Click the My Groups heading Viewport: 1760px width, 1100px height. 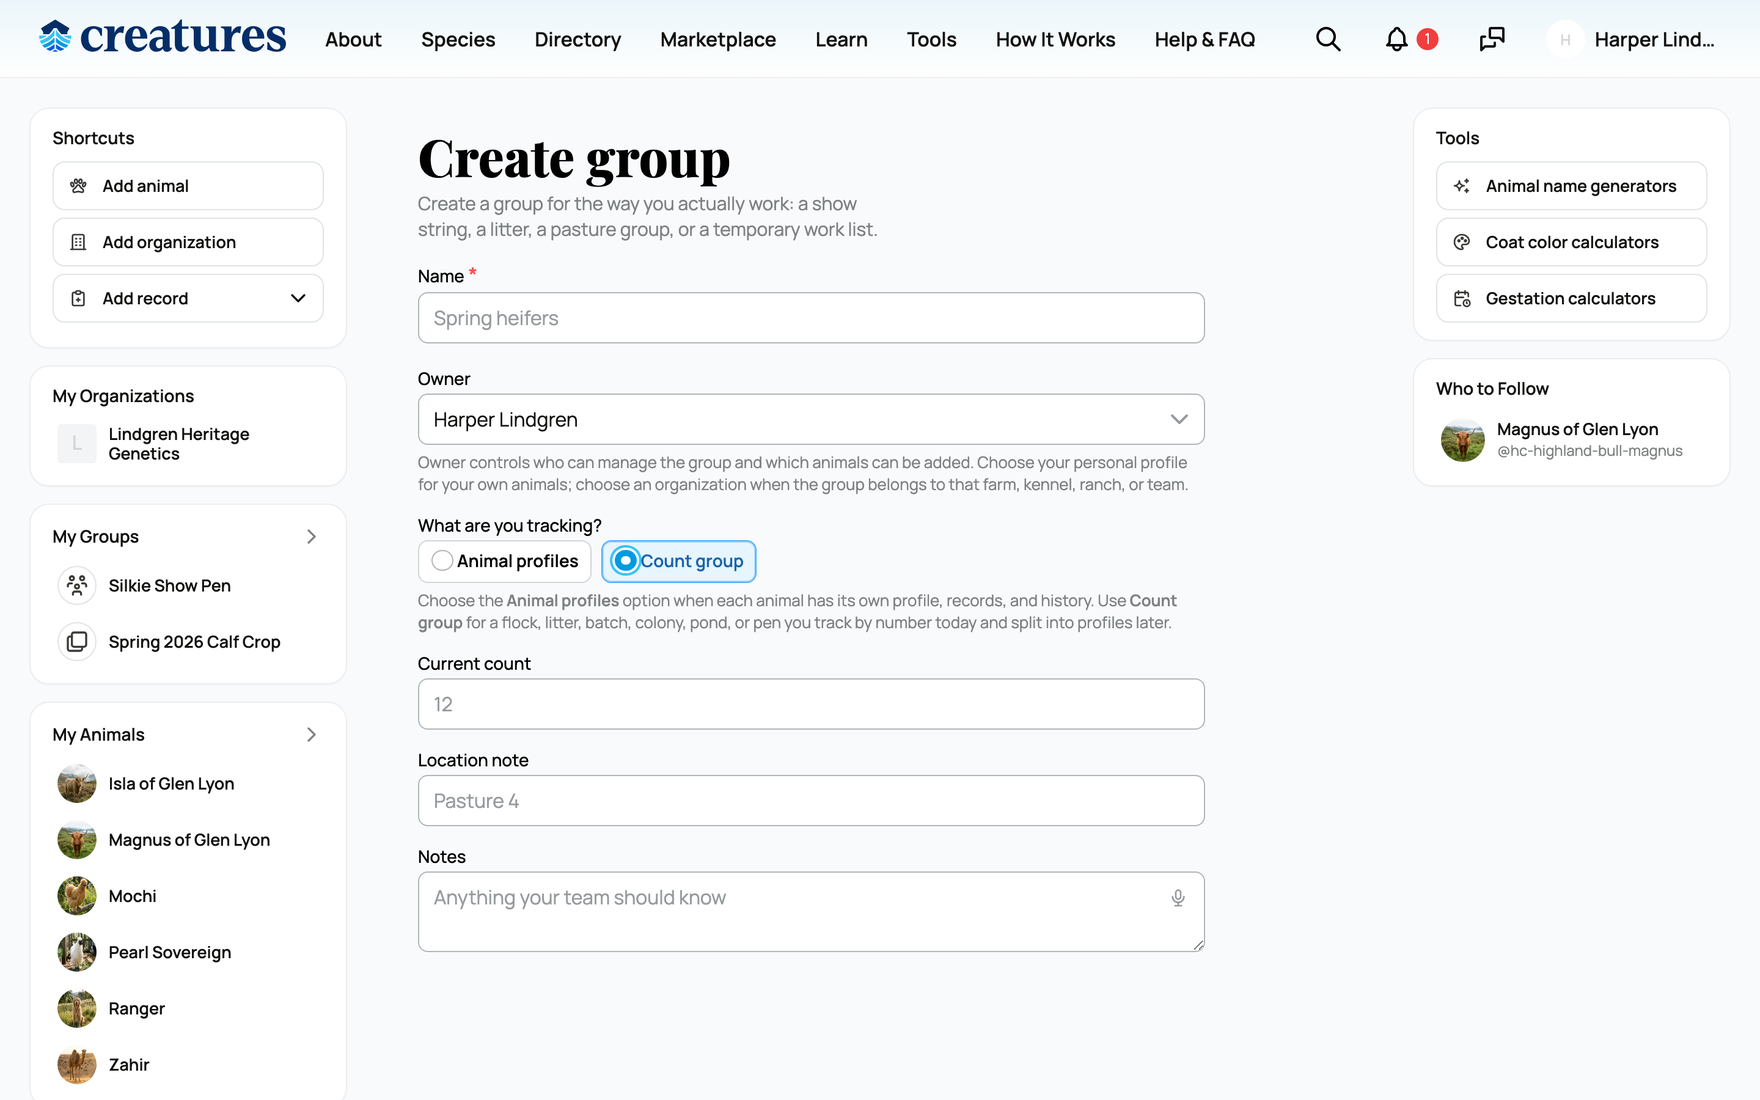click(96, 537)
